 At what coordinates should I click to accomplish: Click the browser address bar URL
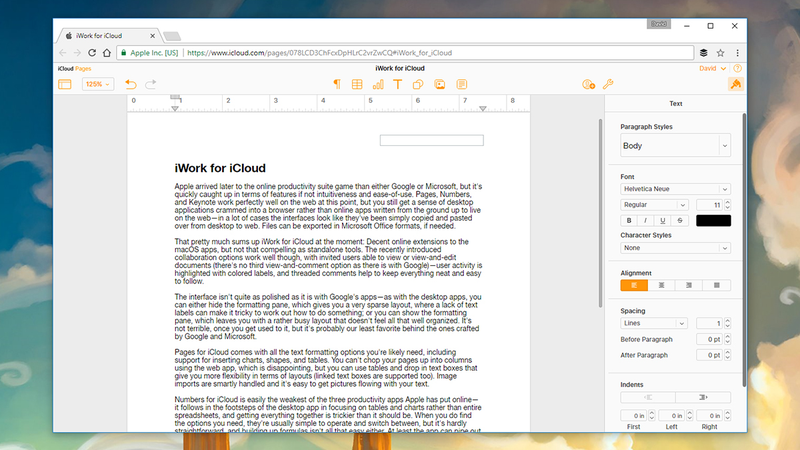pyautogui.click(x=319, y=53)
